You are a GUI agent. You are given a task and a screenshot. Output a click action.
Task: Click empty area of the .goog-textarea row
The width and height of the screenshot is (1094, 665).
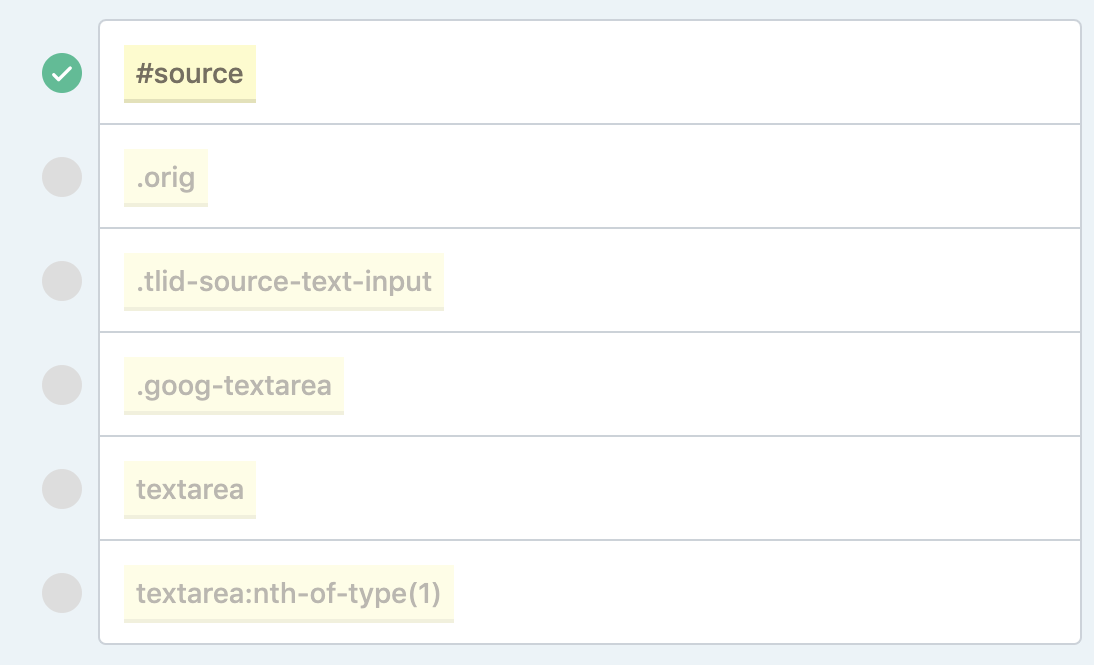[712, 385]
